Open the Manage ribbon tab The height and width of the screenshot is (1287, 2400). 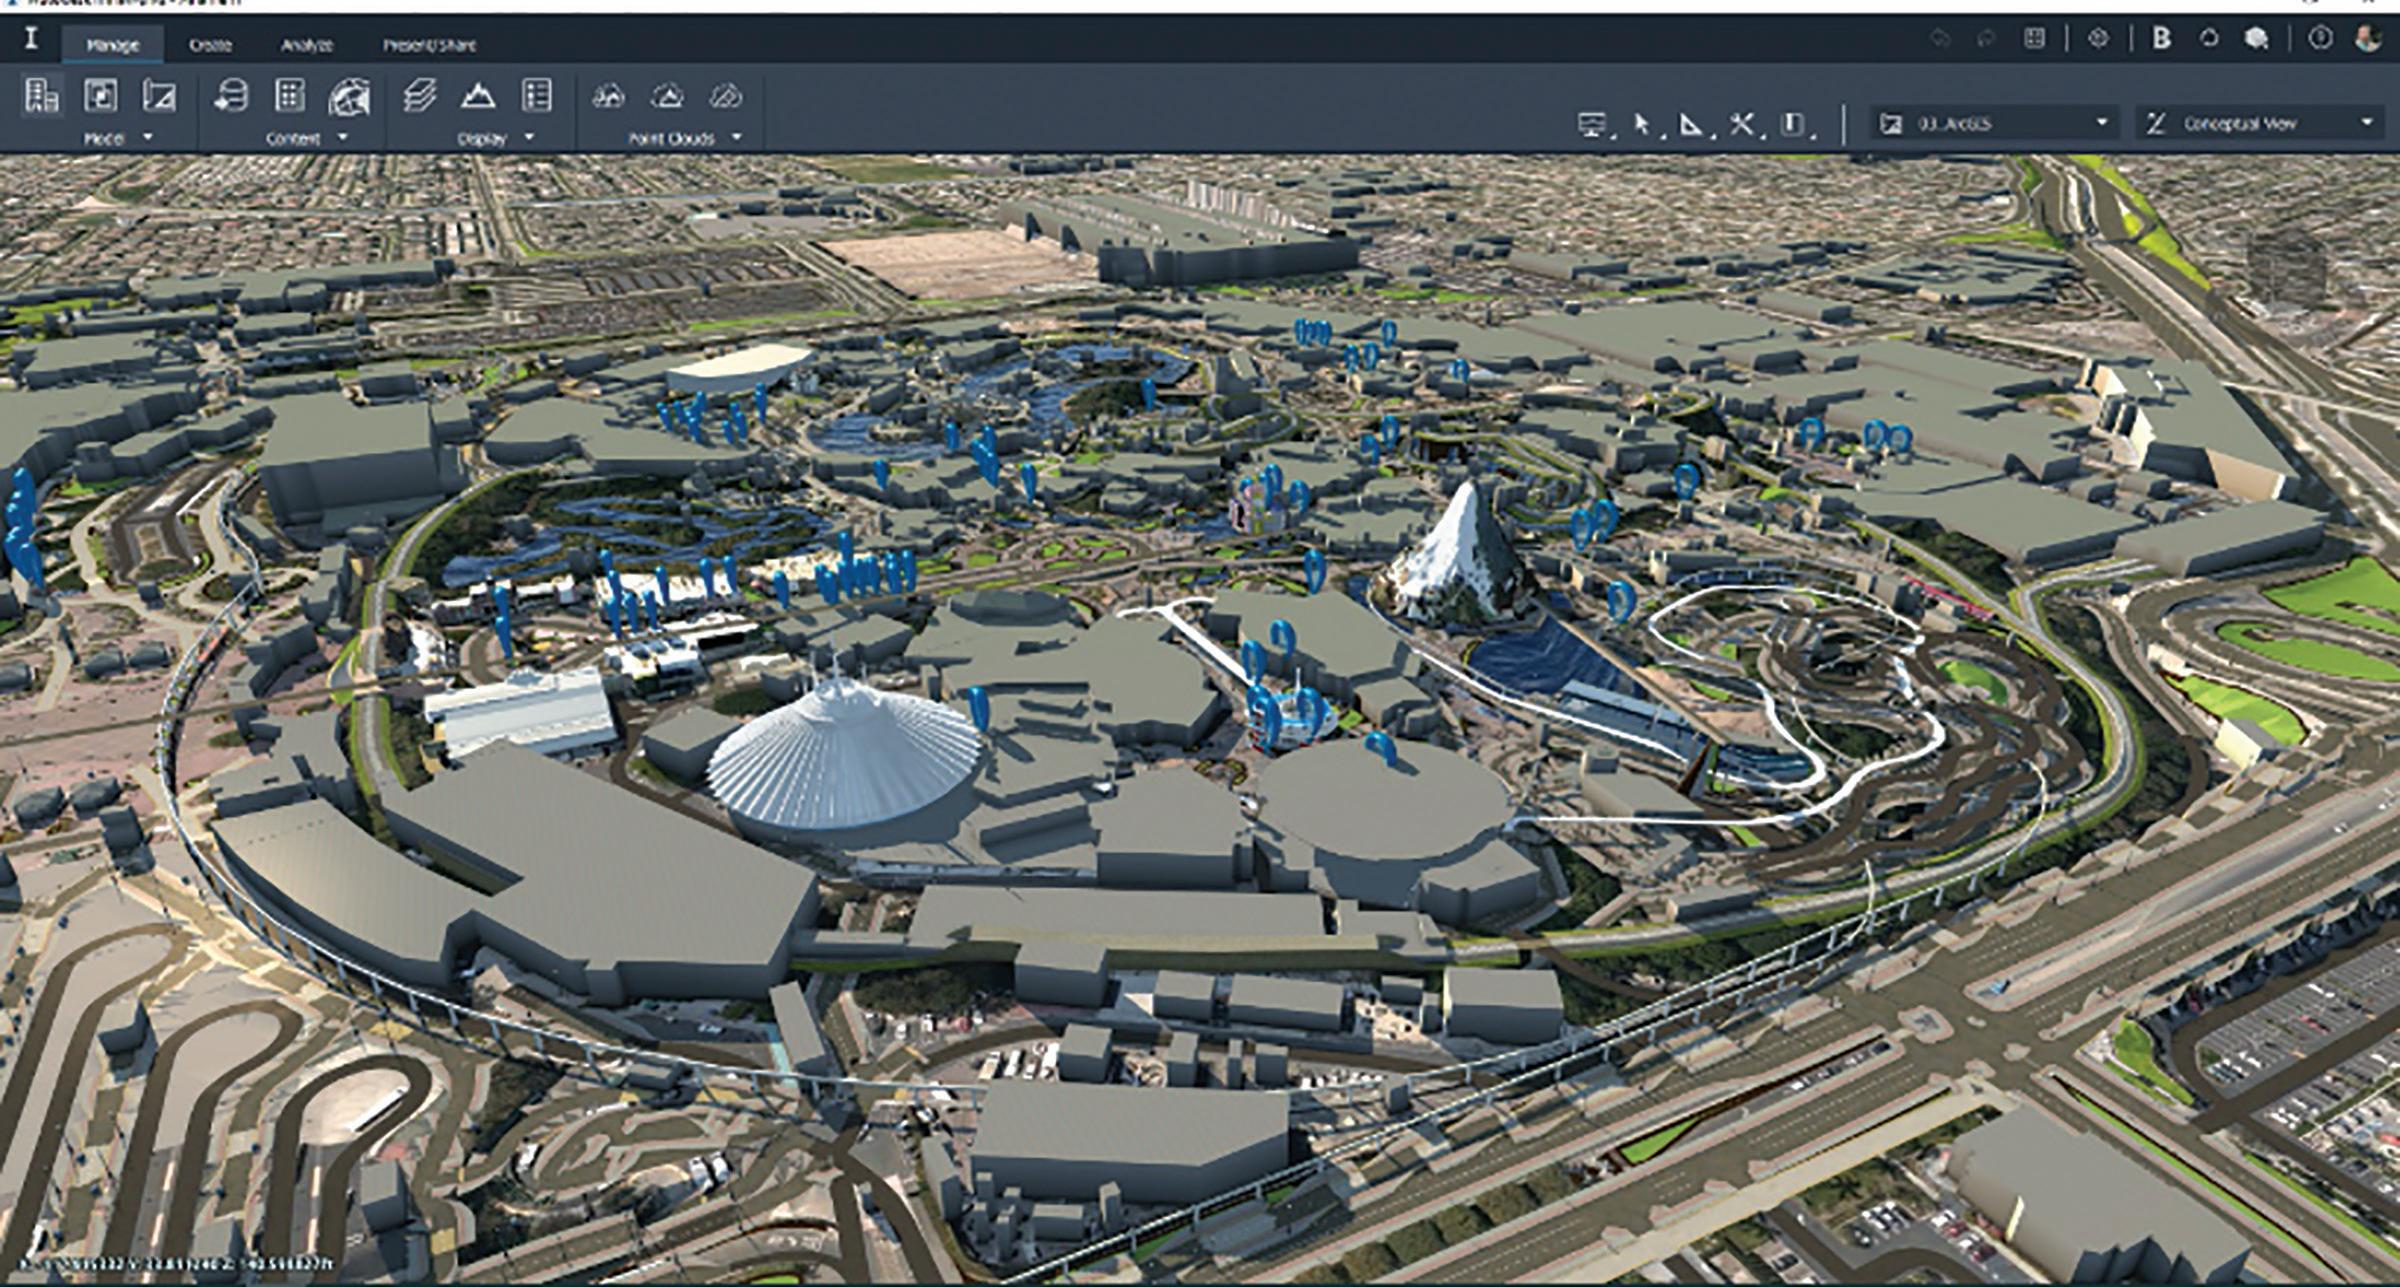click(112, 45)
